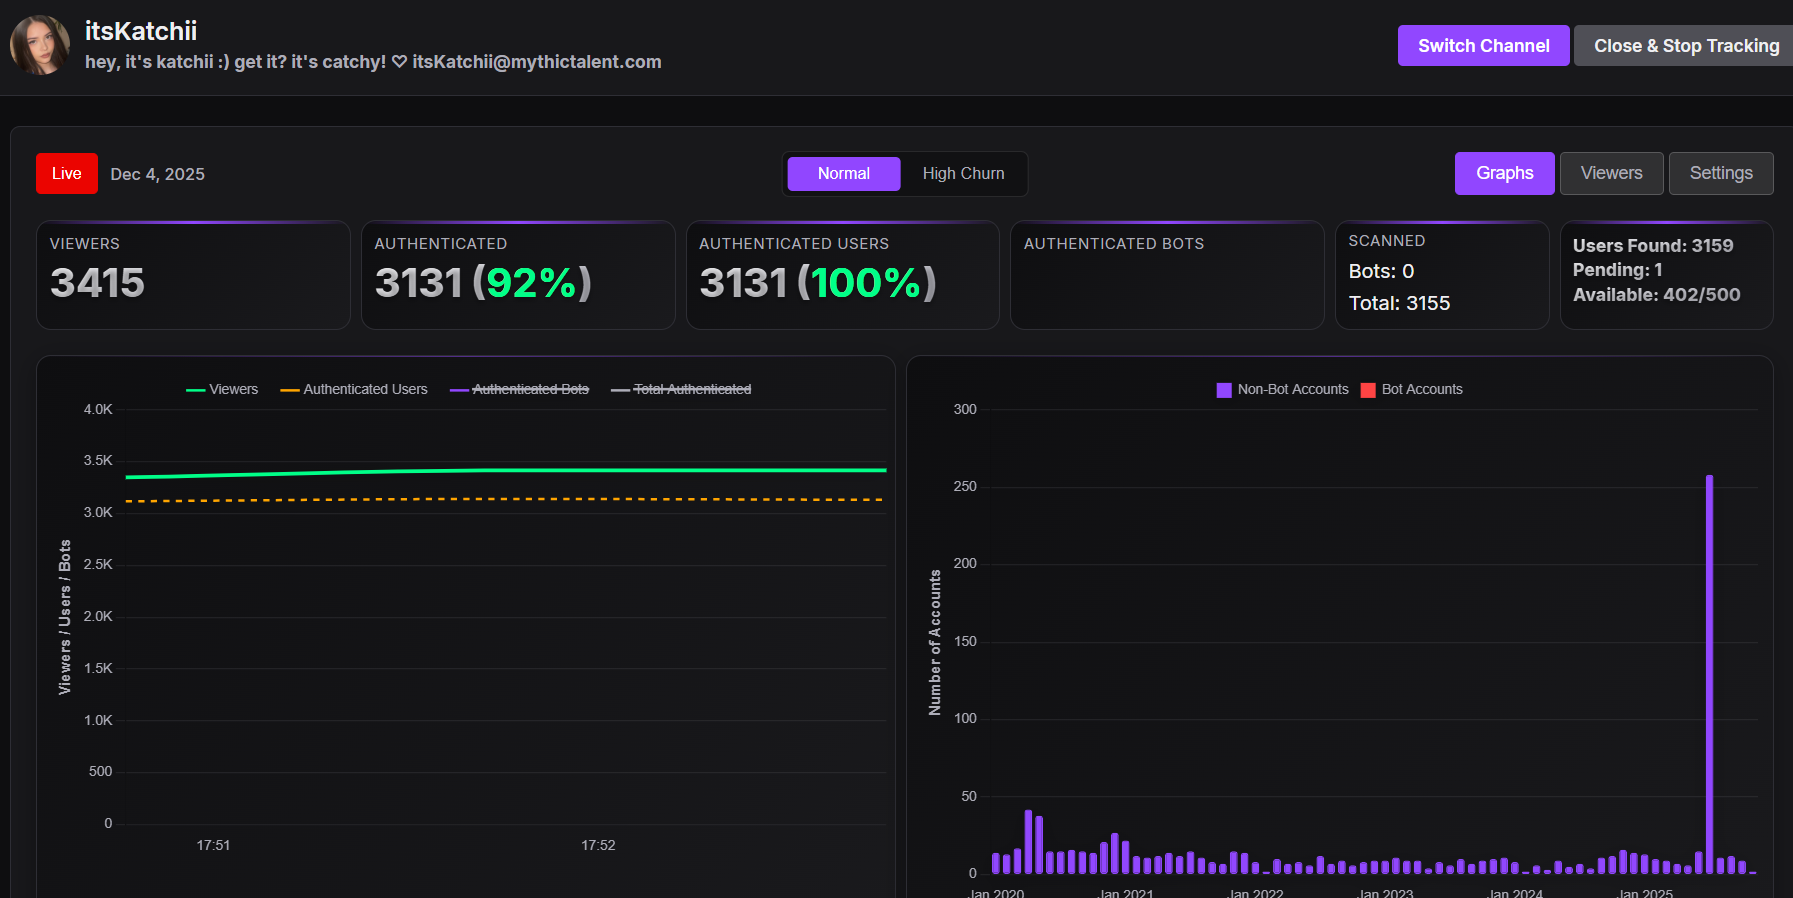Image resolution: width=1793 pixels, height=898 pixels.
Task: Switch to High Churn mode
Action: coord(963,174)
